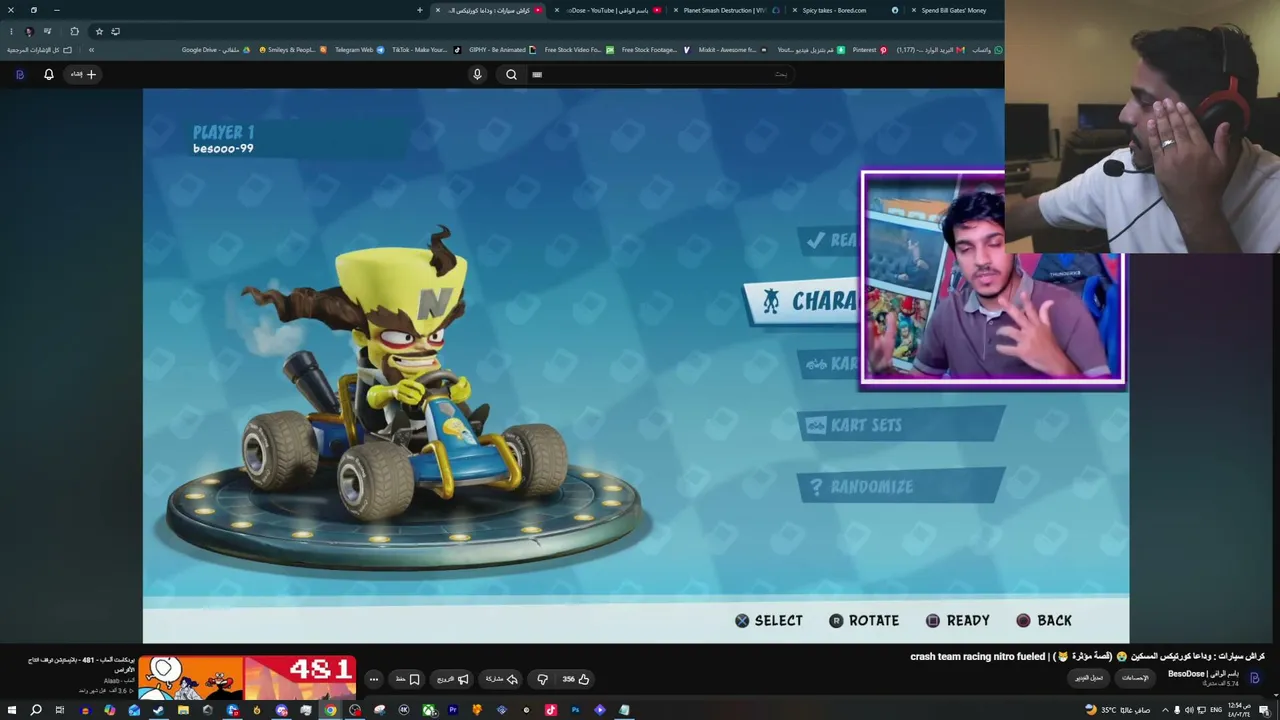Save the video using the bookmark button
The height and width of the screenshot is (720, 1280).
point(408,679)
